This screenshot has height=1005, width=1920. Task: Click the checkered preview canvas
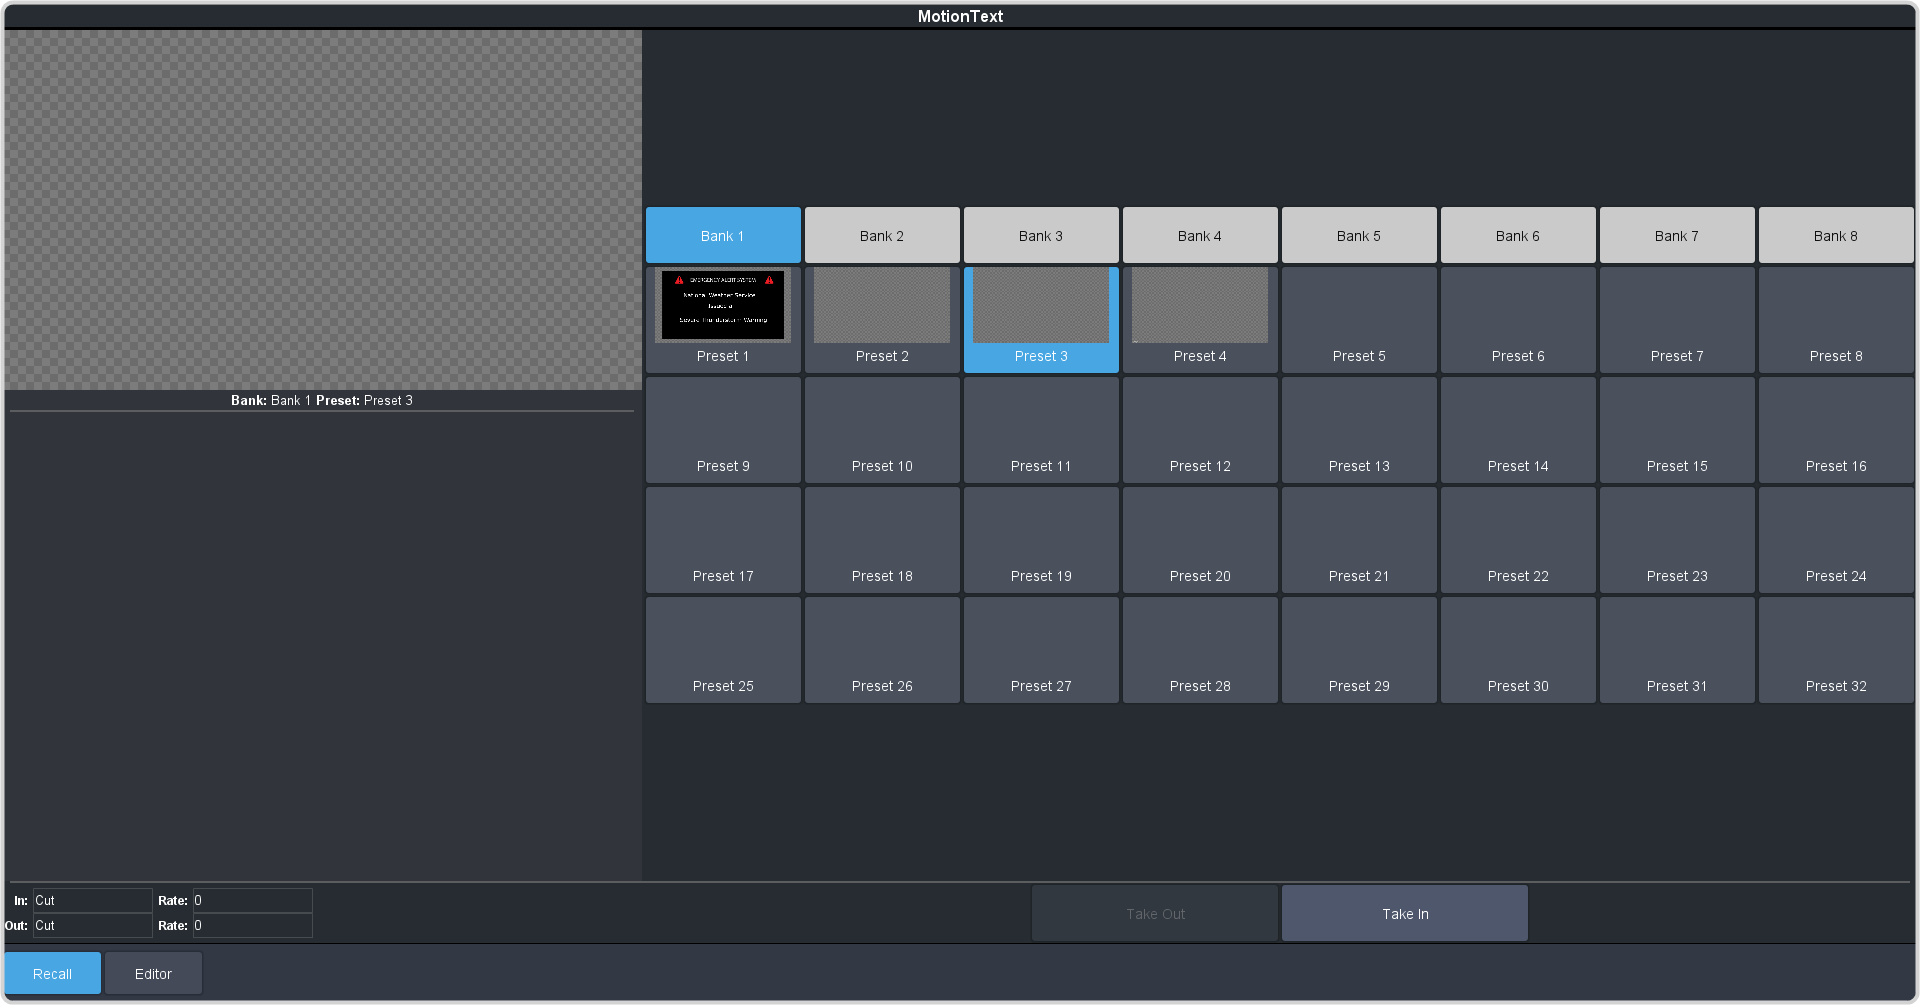pos(323,210)
